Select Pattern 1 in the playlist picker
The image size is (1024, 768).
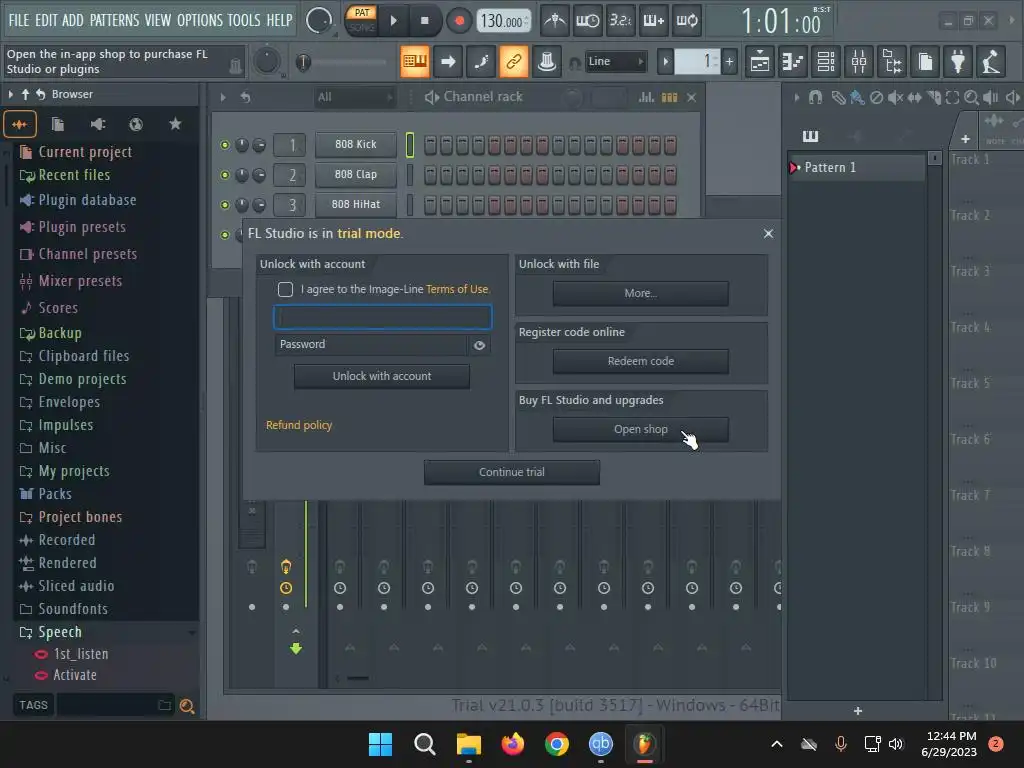click(x=857, y=168)
